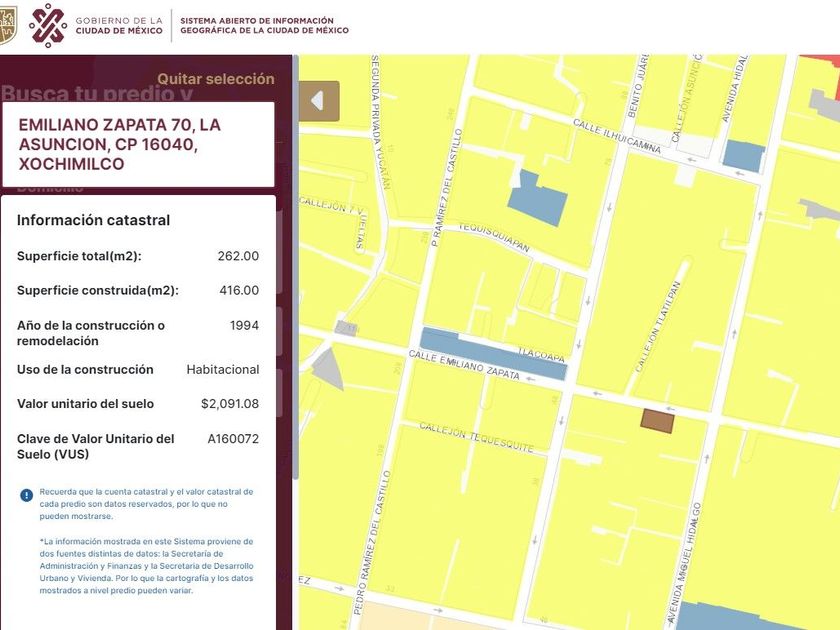Click the Callejón Tlatilpan street label
The width and height of the screenshot is (840, 630).
click(658, 326)
